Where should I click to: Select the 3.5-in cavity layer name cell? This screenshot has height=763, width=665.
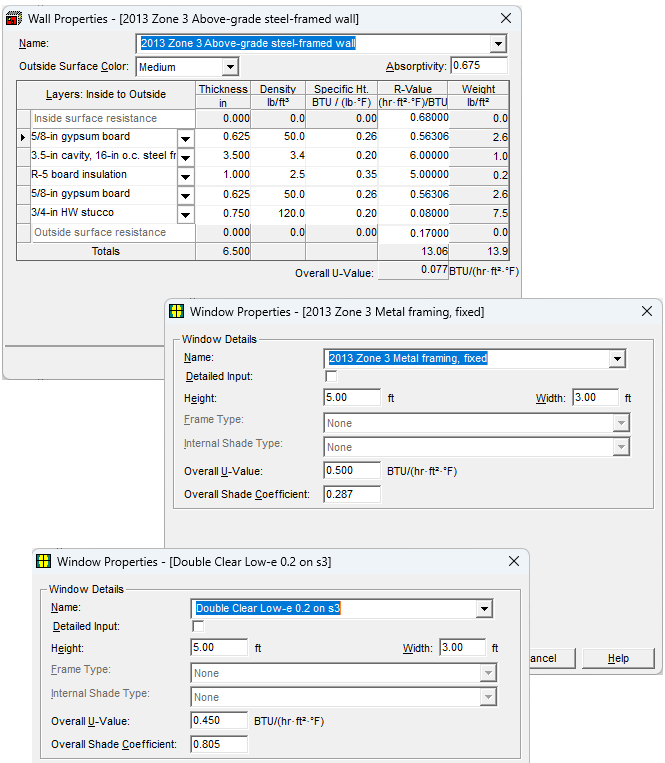[x=104, y=156]
